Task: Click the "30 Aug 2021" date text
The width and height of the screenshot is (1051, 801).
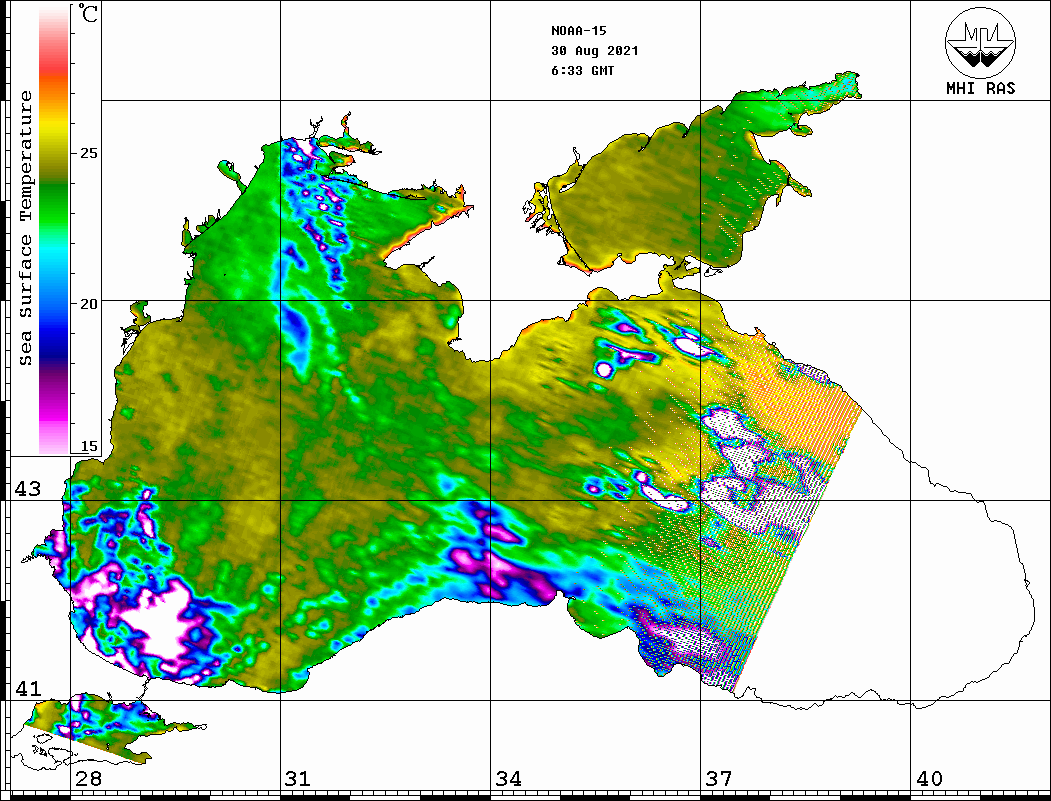Action: [595, 51]
